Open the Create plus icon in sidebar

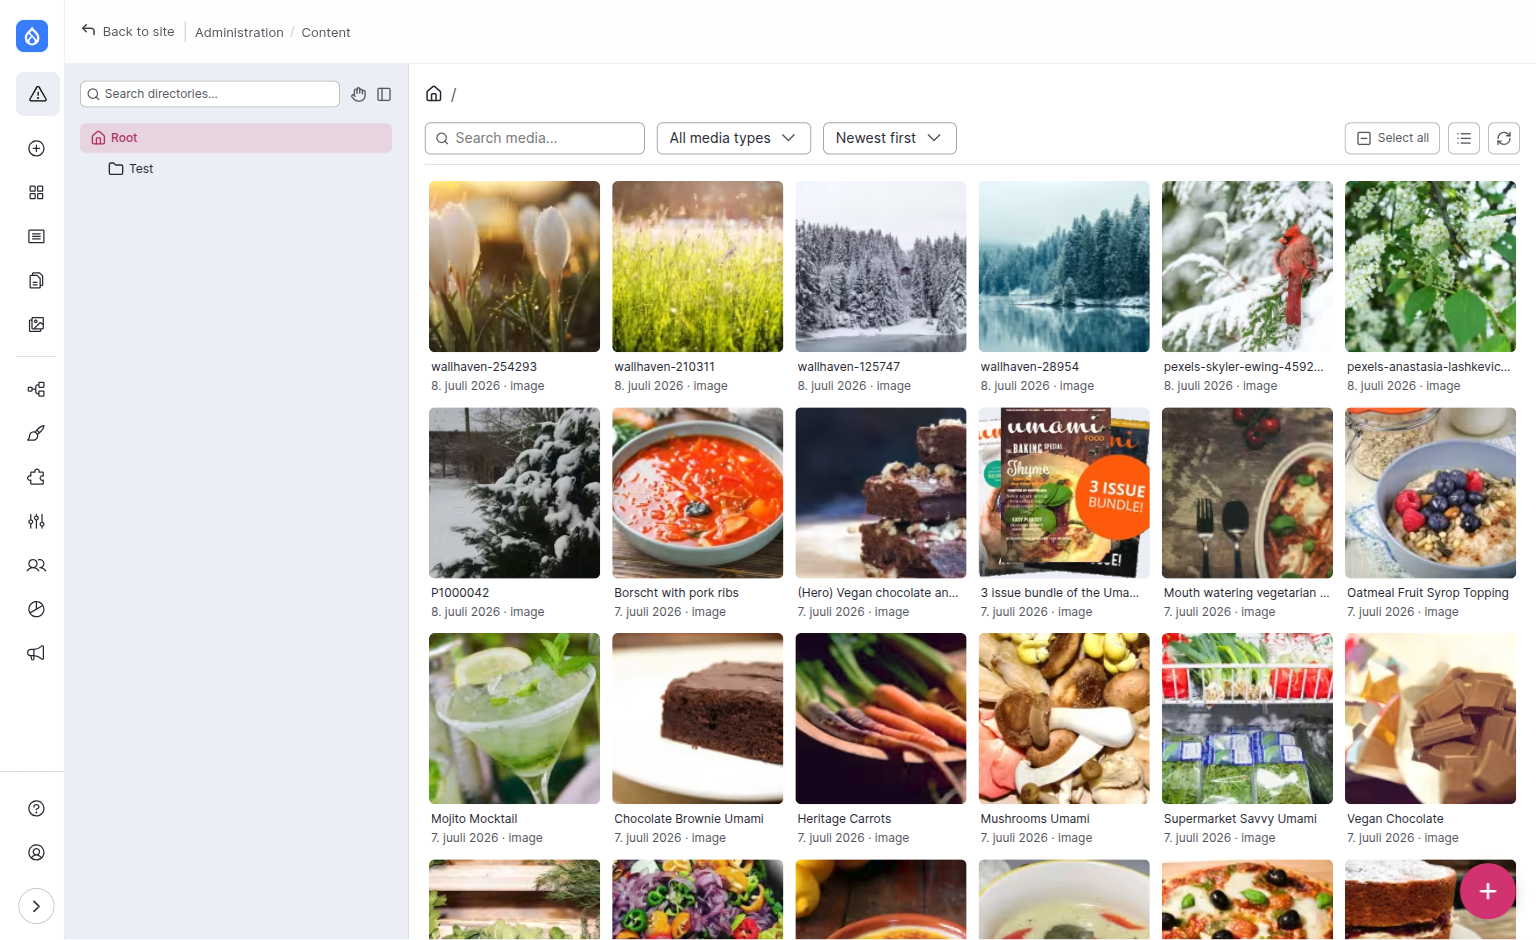(37, 149)
